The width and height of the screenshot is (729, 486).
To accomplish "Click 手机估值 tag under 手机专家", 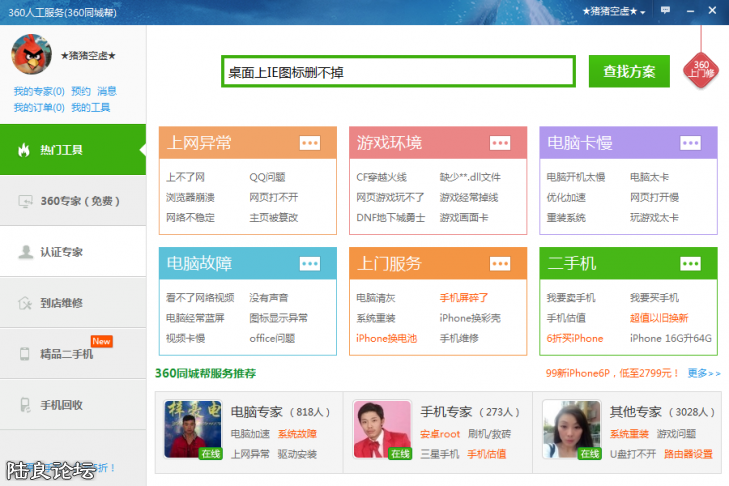I will (x=486, y=454).
